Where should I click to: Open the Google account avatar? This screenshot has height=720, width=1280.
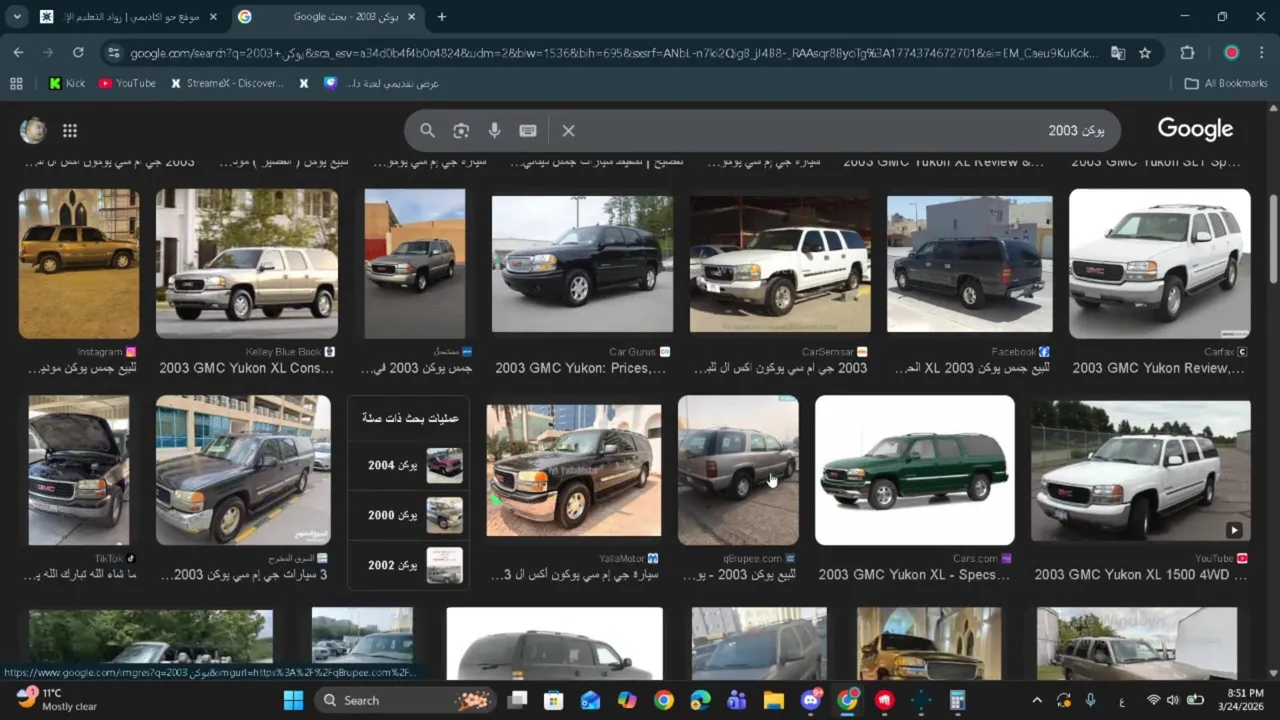33,130
